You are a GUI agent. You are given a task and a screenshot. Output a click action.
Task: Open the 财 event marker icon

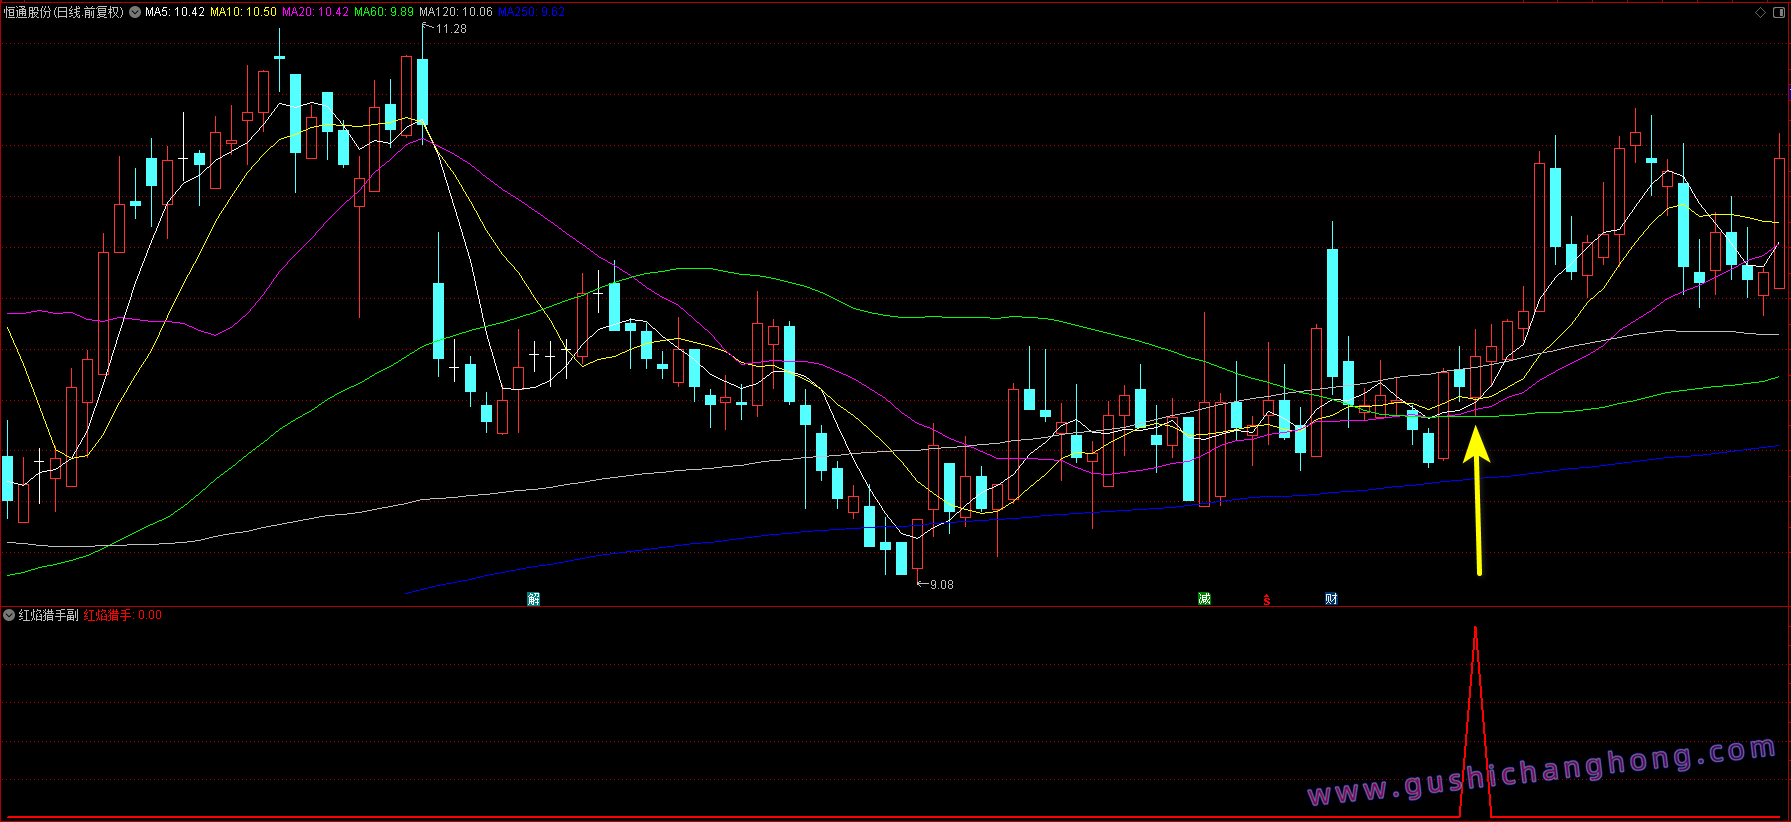(x=1331, y=599)
